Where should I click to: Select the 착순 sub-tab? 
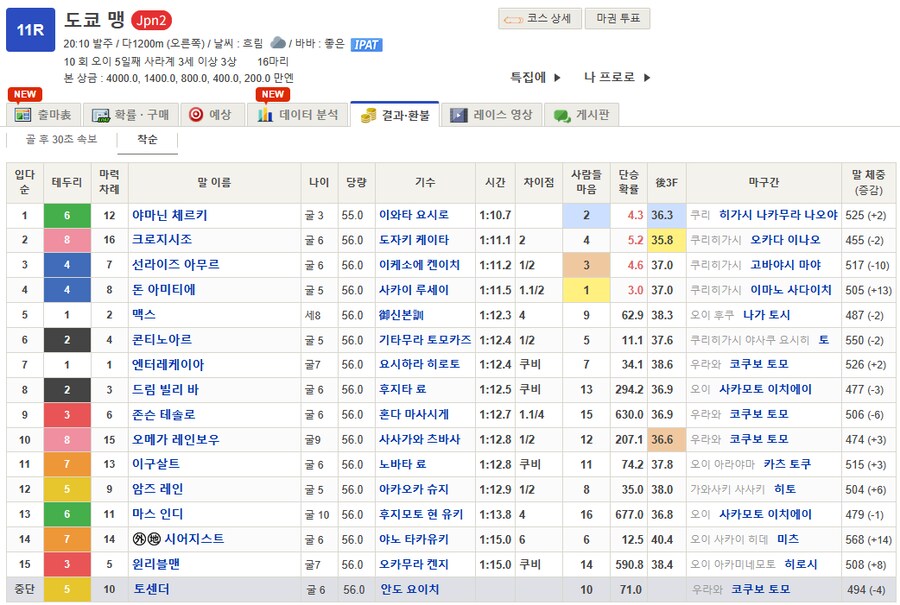147,140
